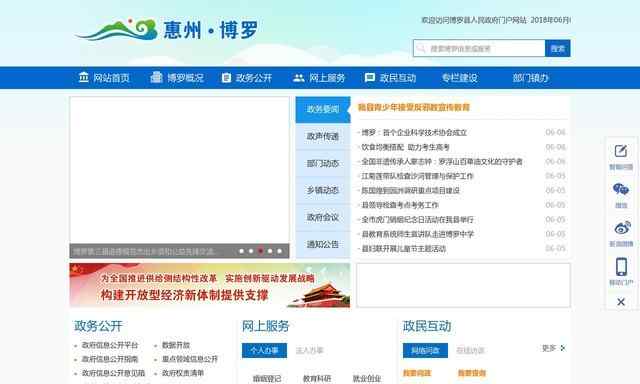The height and width of the screenshot is (384, 640).
Task: Open the feedback pencil icon in side panel
Action: (x=621, y=151)
